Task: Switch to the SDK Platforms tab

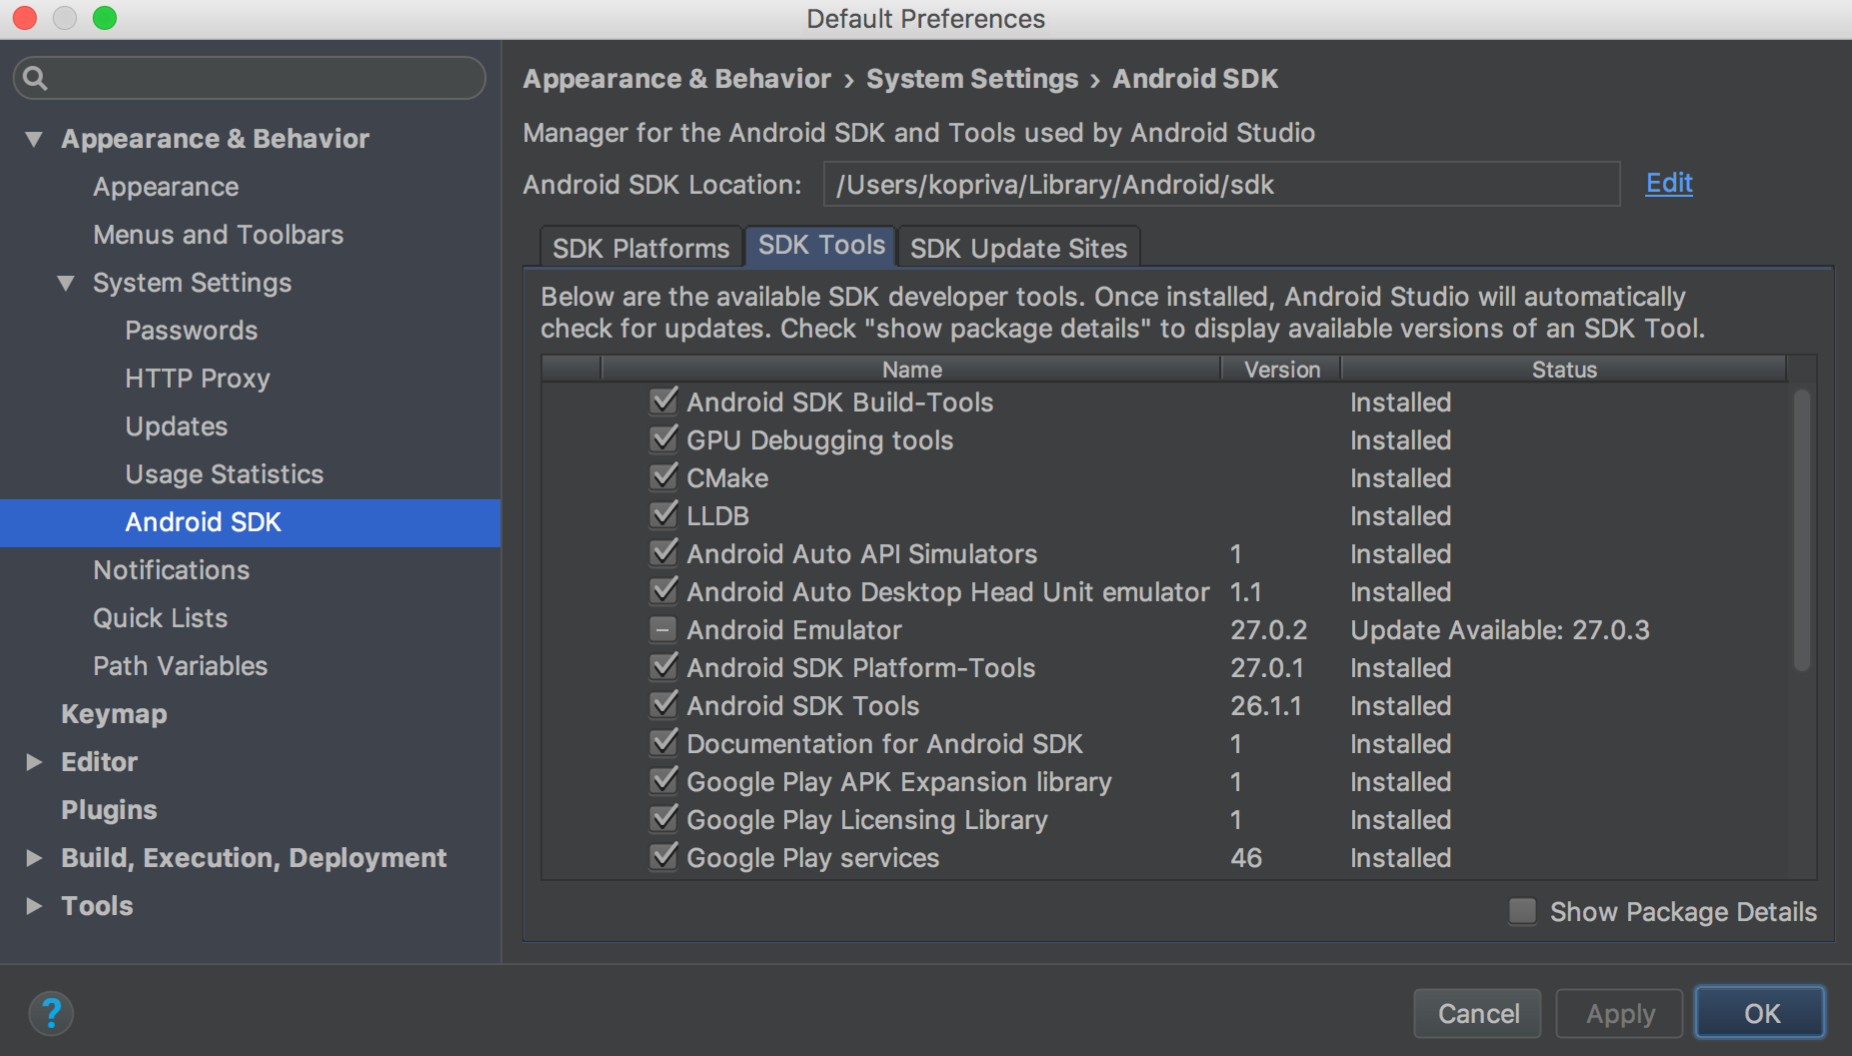Action: (639, 247)
